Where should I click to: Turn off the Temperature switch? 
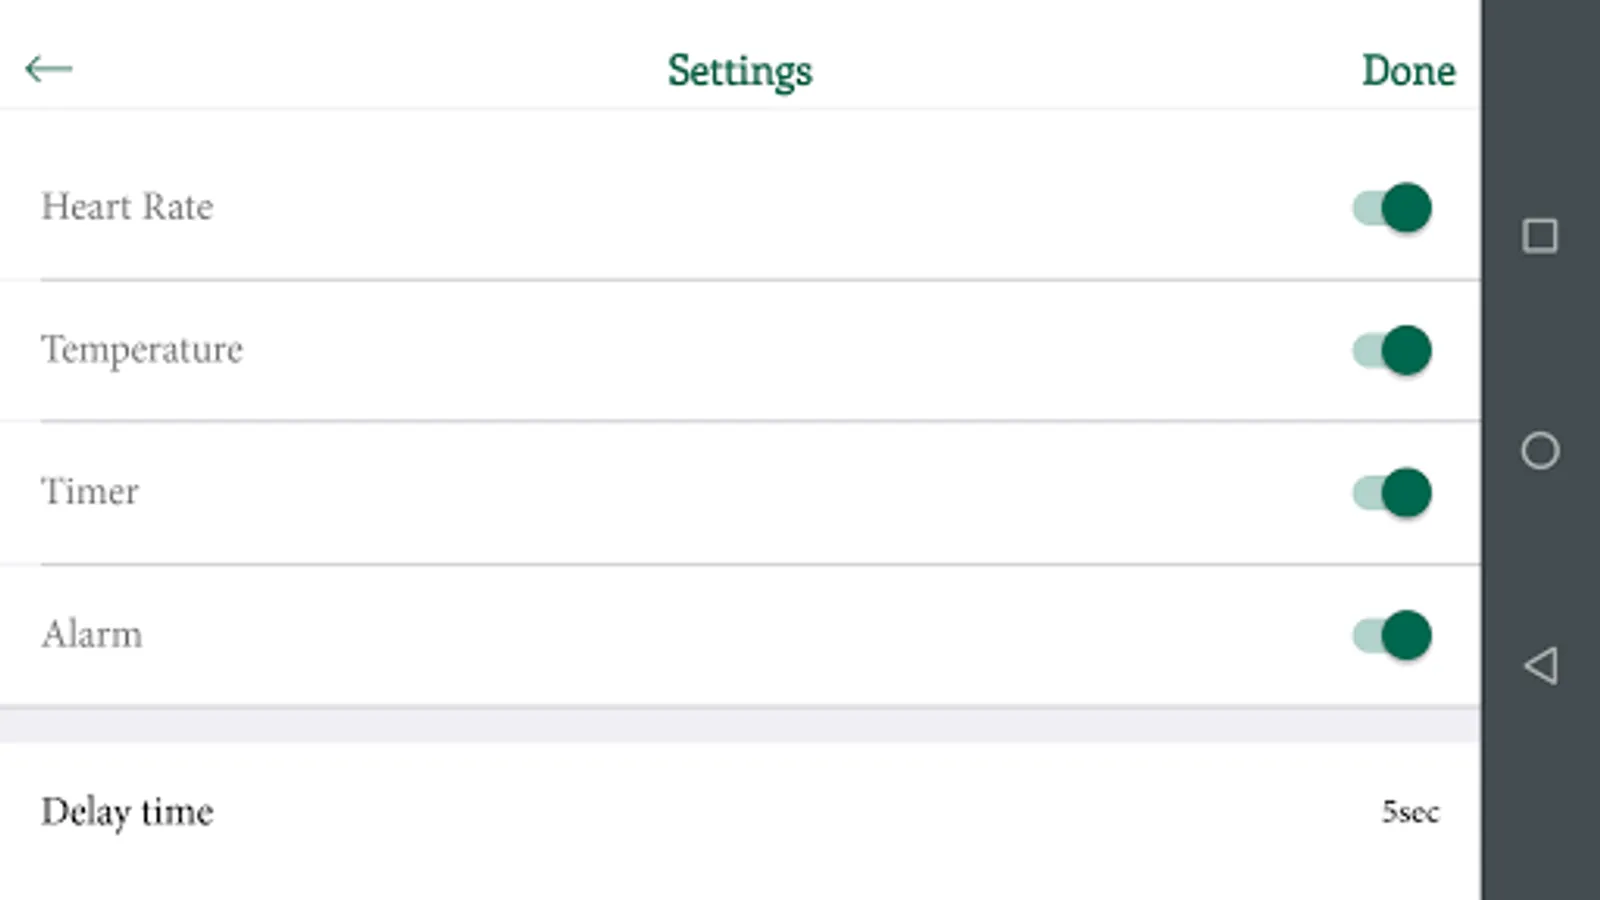pyautogui.click(x=1393, y=351)
